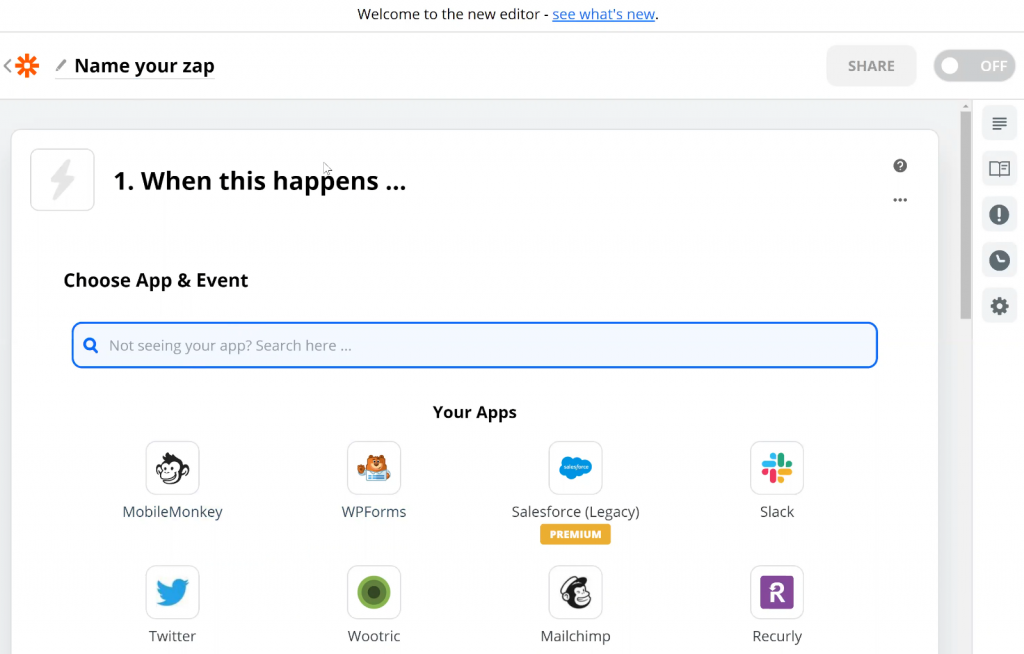Choose the WPForms app icon

[374, 468]
